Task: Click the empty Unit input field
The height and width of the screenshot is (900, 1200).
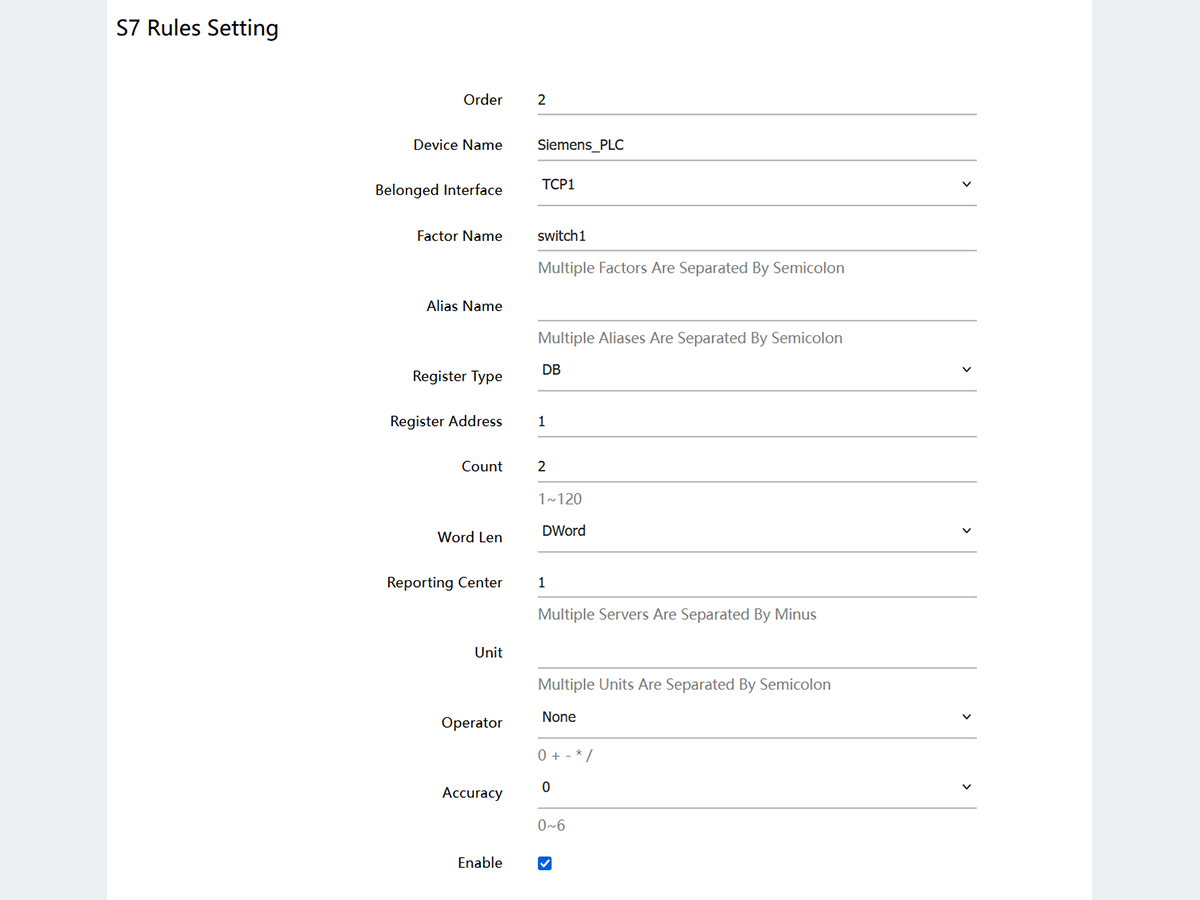Action: tap(757, 653)
